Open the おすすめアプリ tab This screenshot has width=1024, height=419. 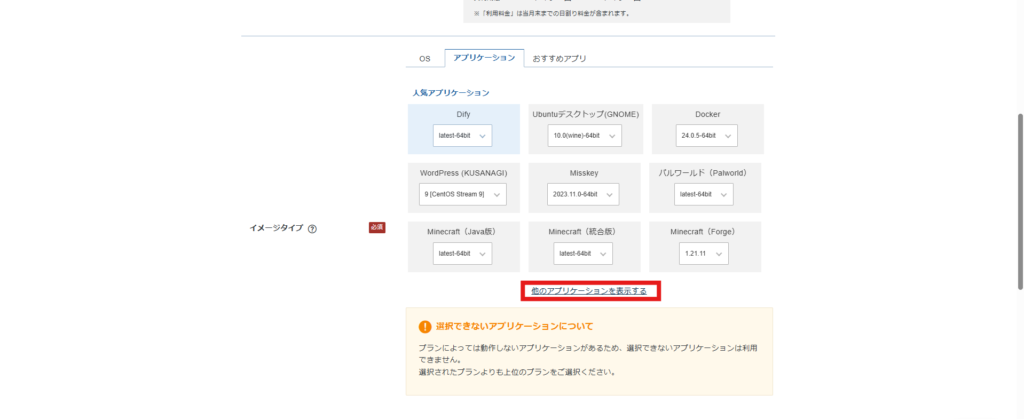point(559,59)
